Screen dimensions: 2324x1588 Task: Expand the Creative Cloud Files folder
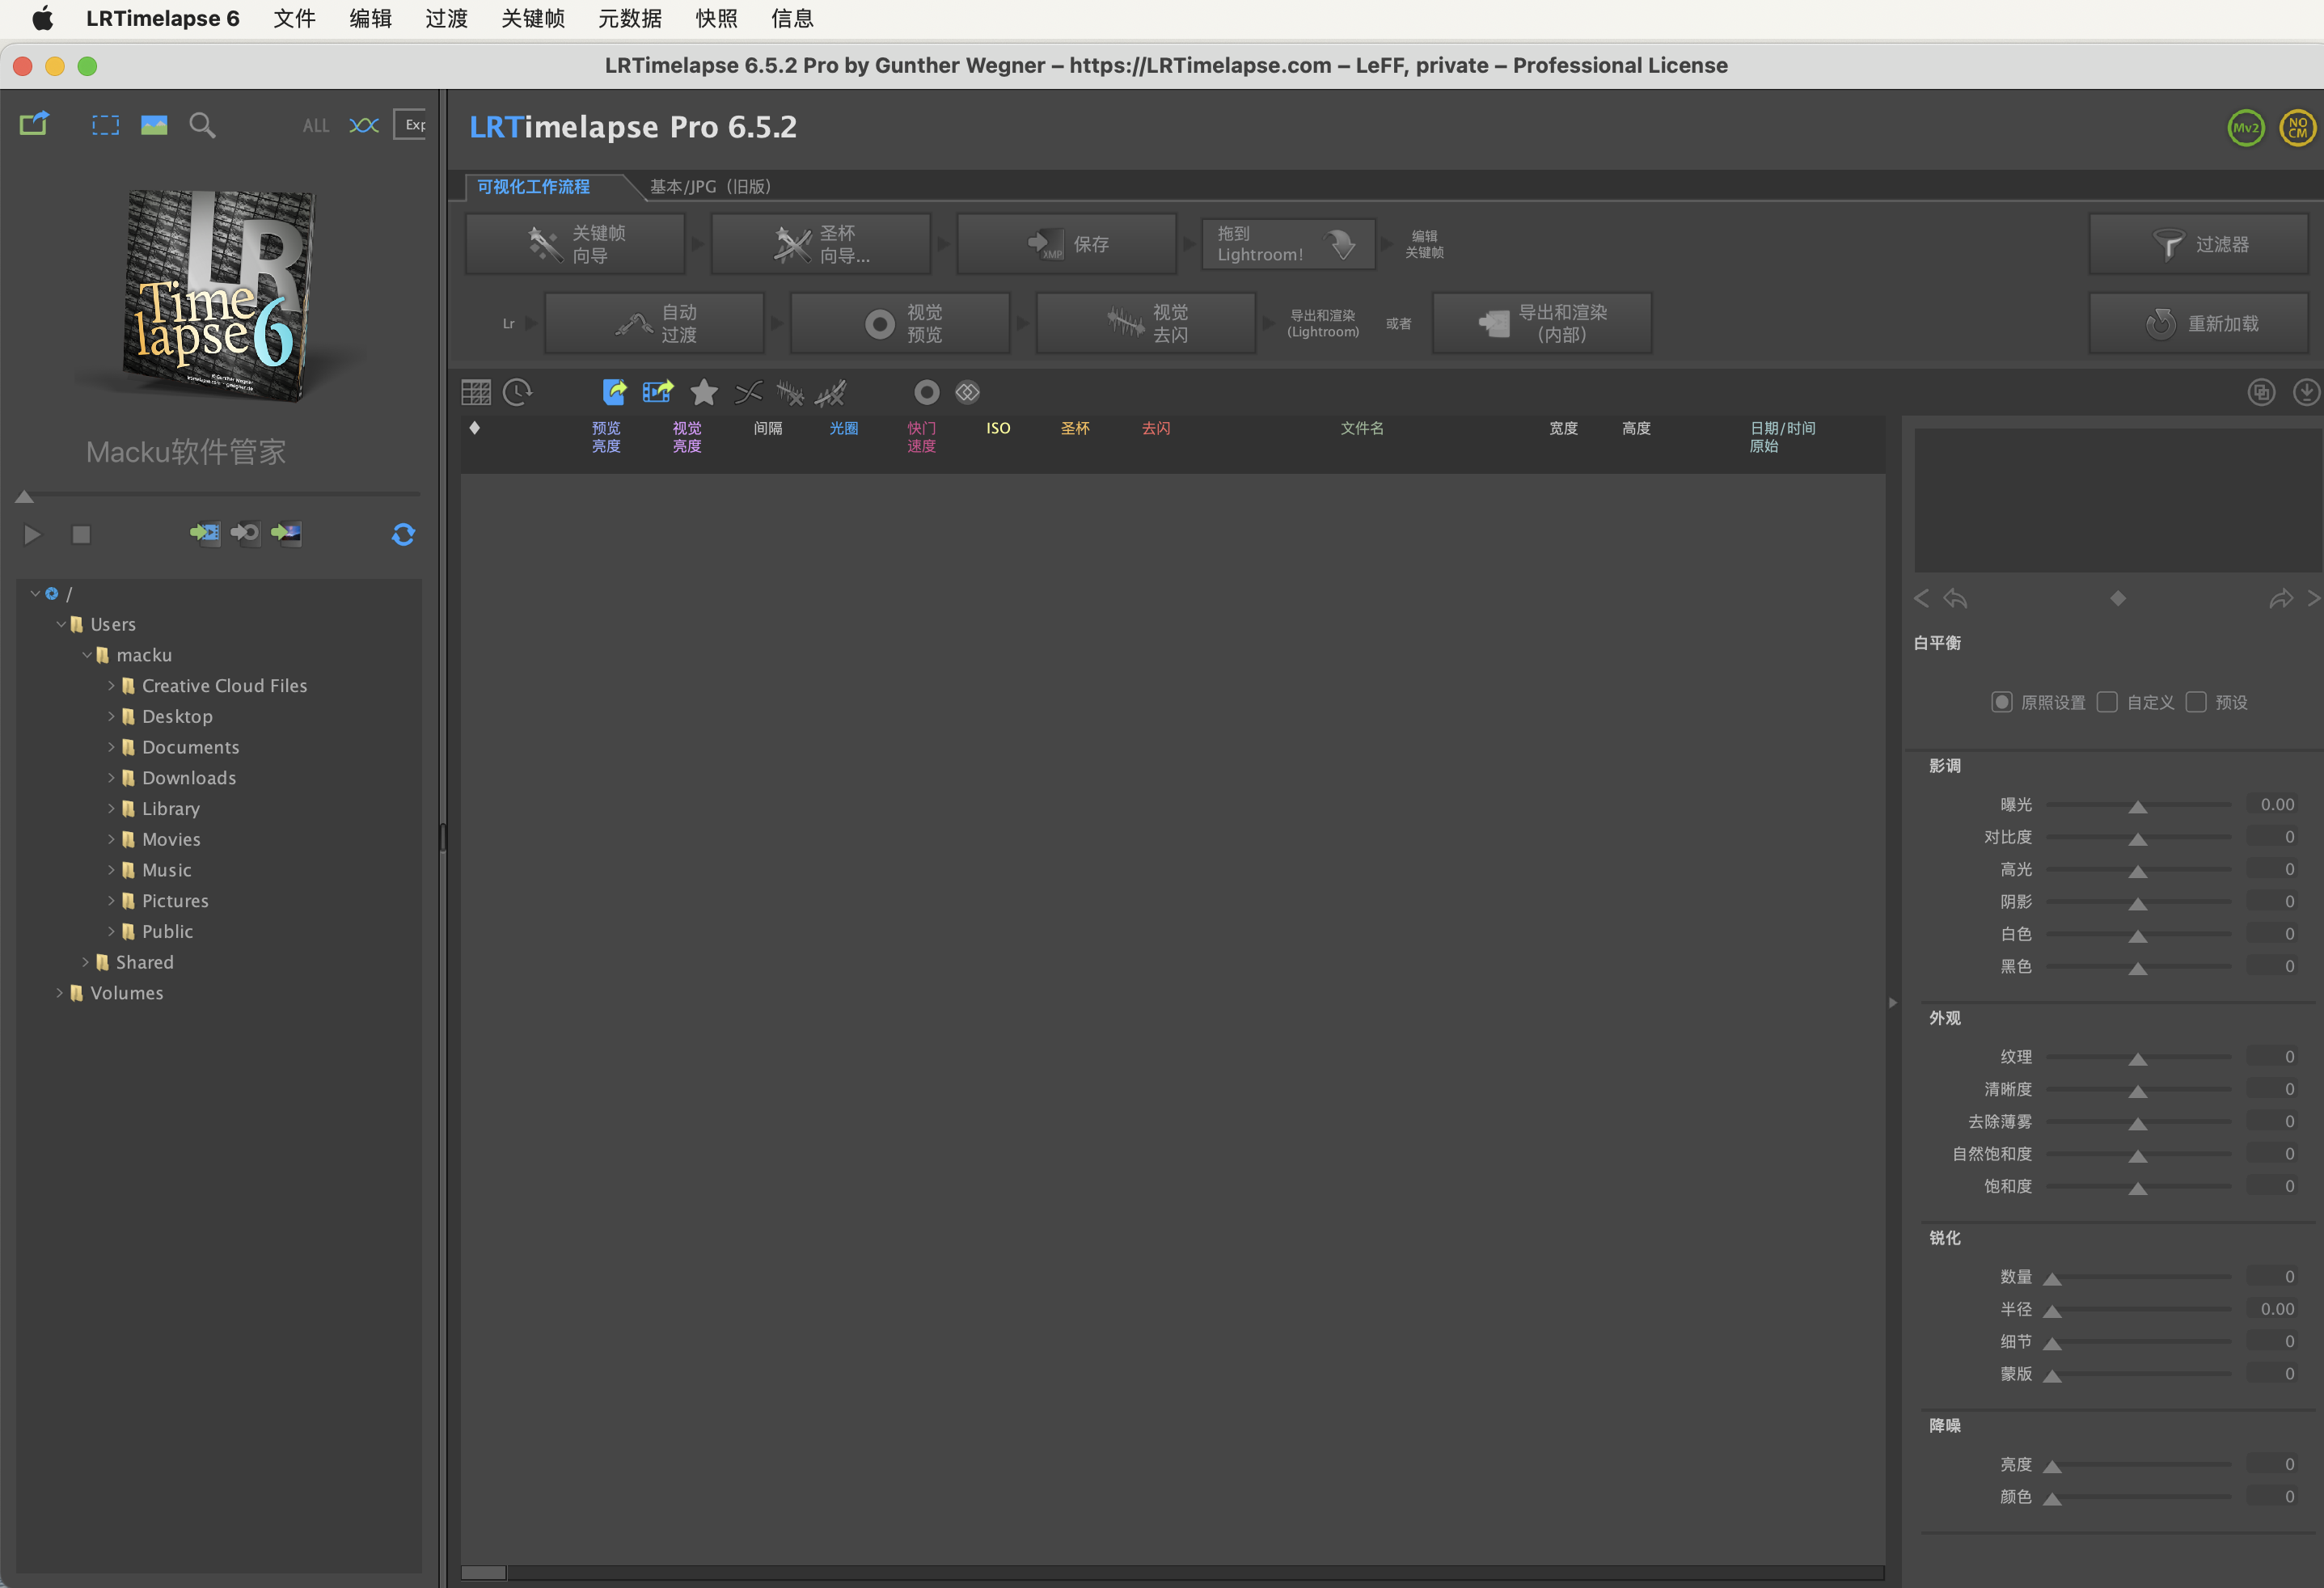click(x=111, y=686)
